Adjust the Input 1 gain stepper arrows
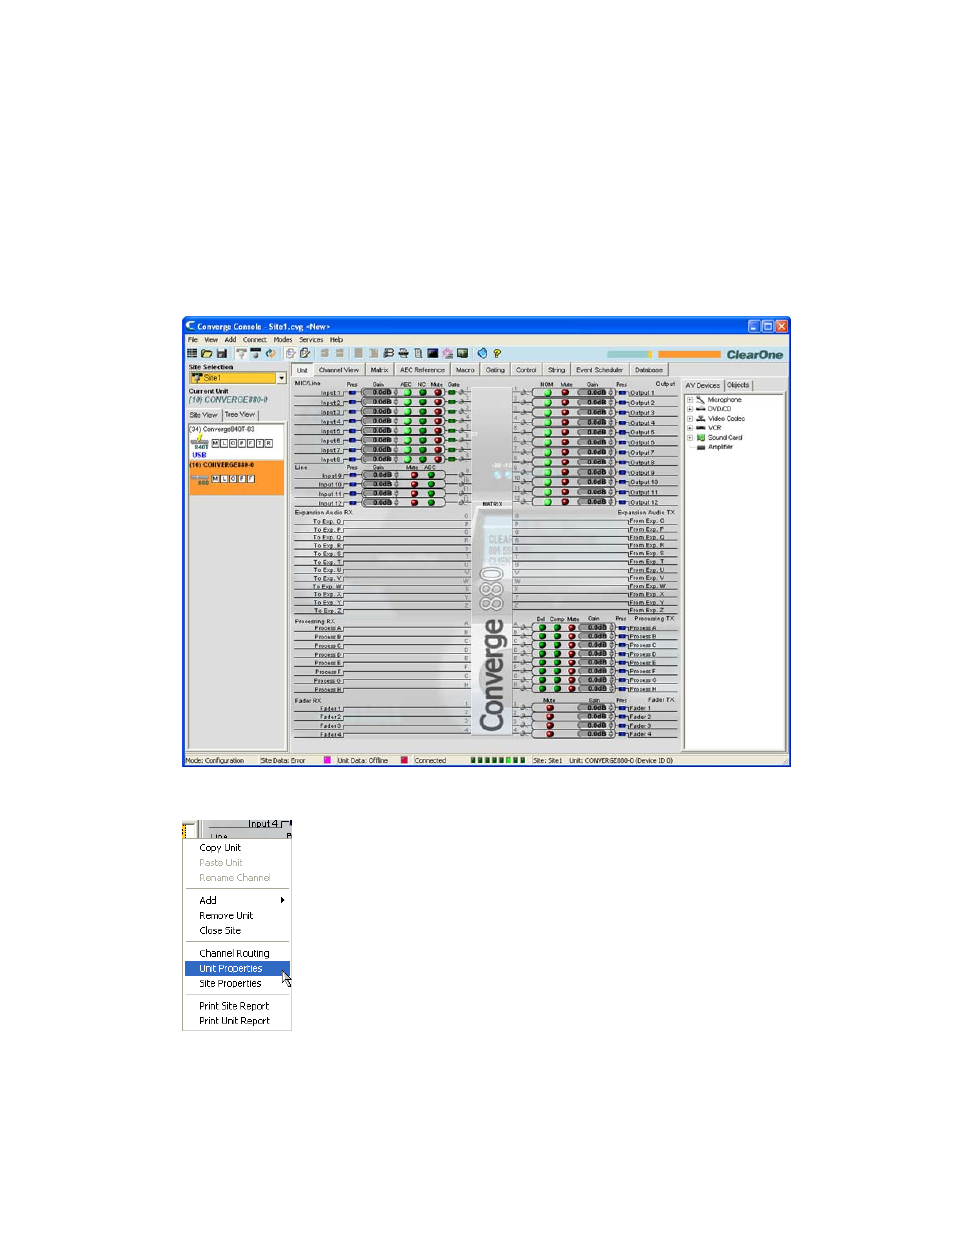 point(396,393)
